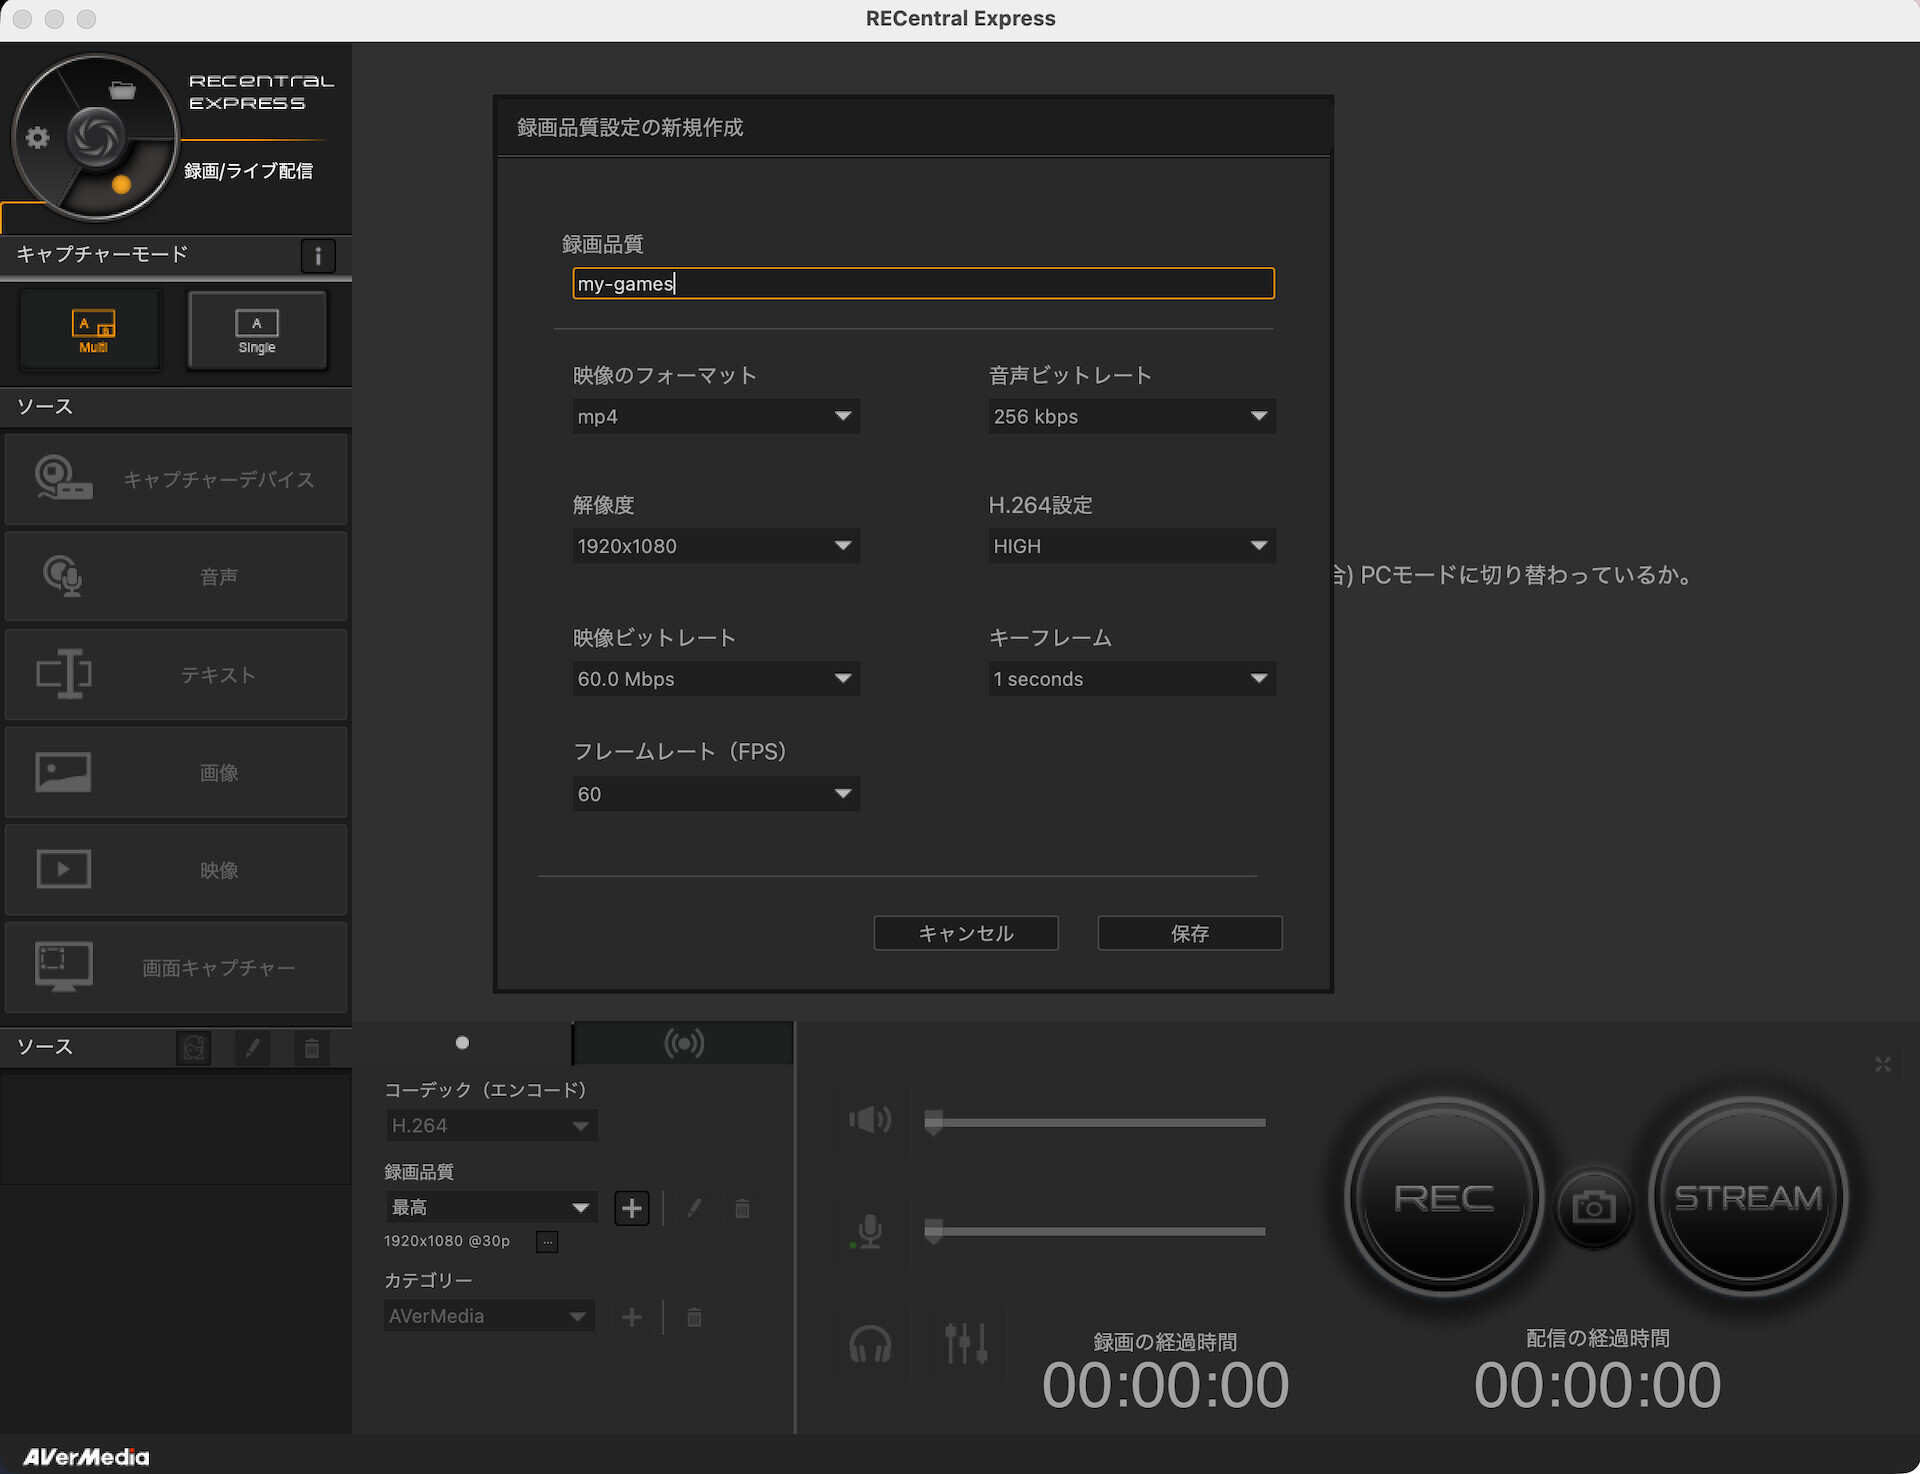Open the audio mixer icon
This screenshot has height=1474, width=1920.
(966, 1343)
